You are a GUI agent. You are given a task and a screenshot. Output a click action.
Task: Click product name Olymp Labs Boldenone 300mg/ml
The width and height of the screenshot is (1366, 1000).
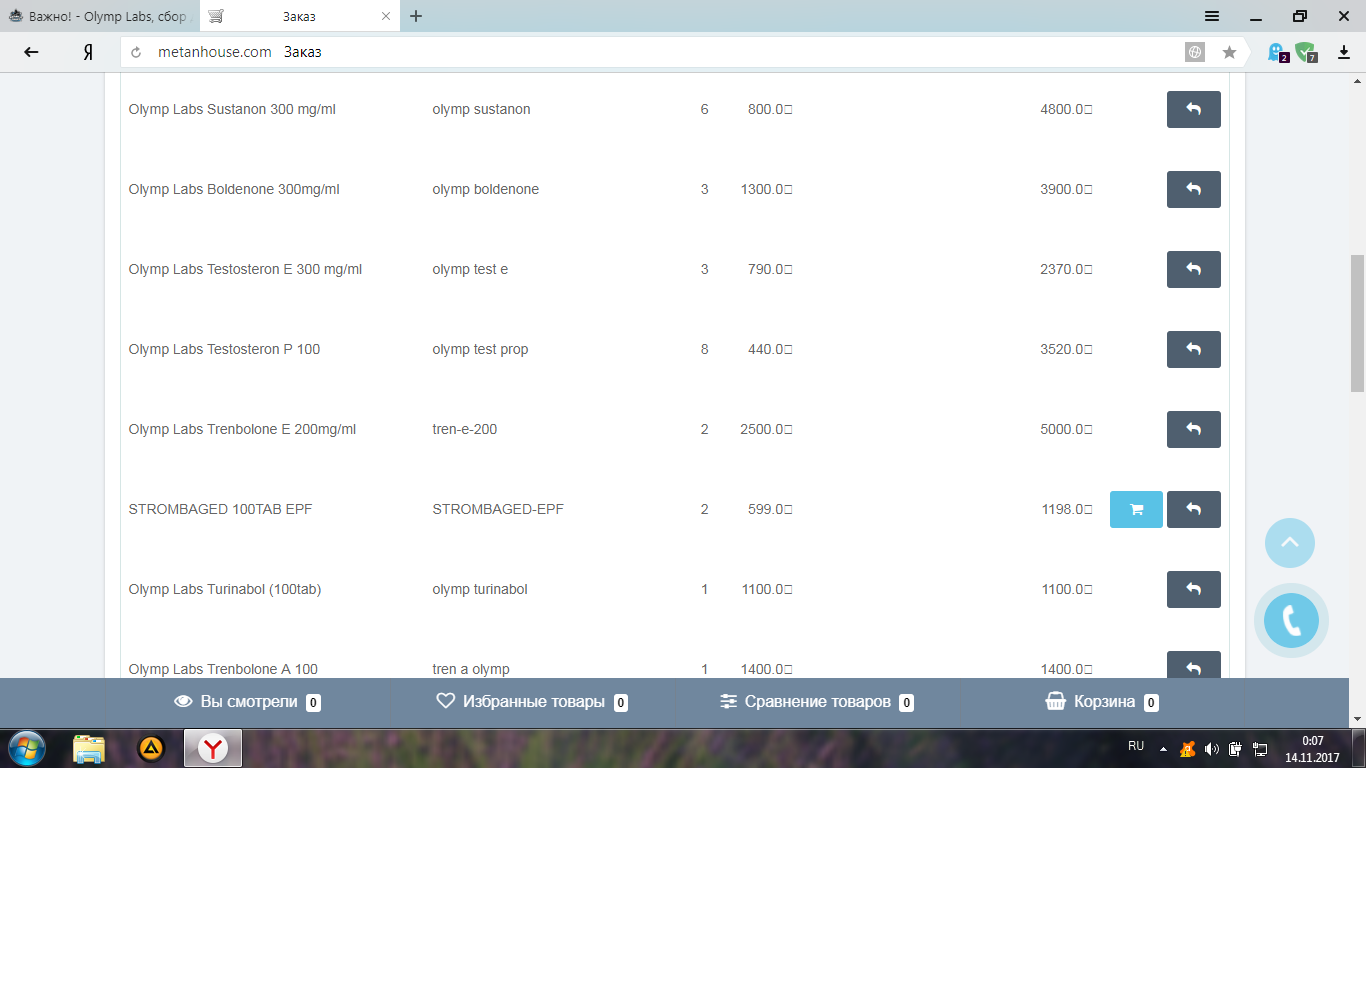click(x=234, y=189)
